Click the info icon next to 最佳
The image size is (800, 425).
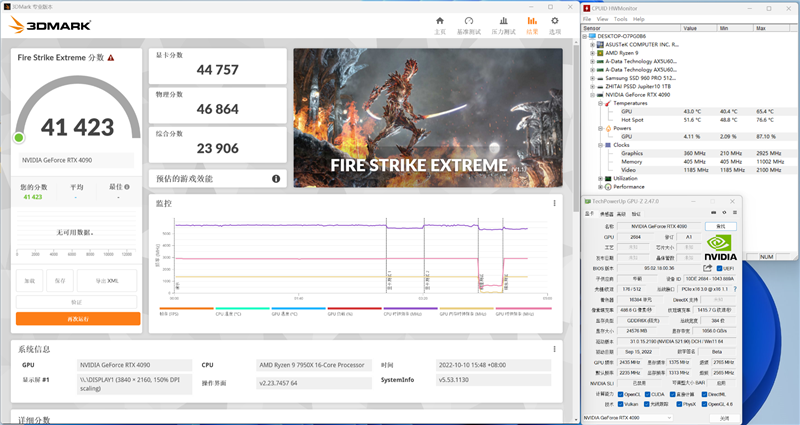click(x=127, y=187)
